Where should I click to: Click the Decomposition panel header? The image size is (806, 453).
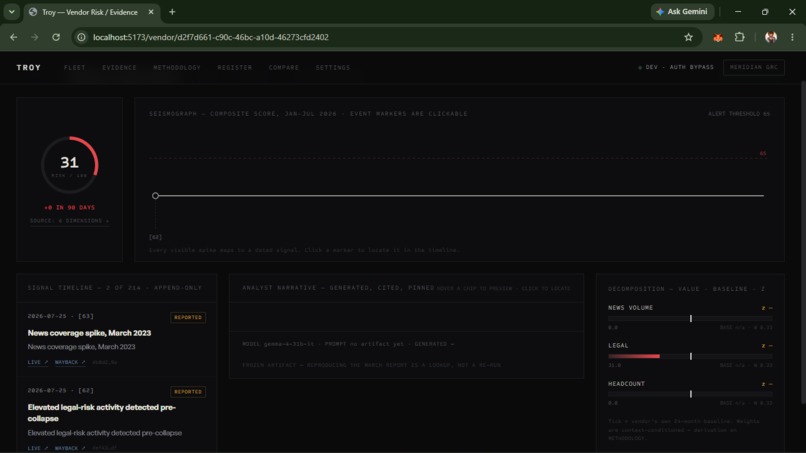tap(687, 289)
